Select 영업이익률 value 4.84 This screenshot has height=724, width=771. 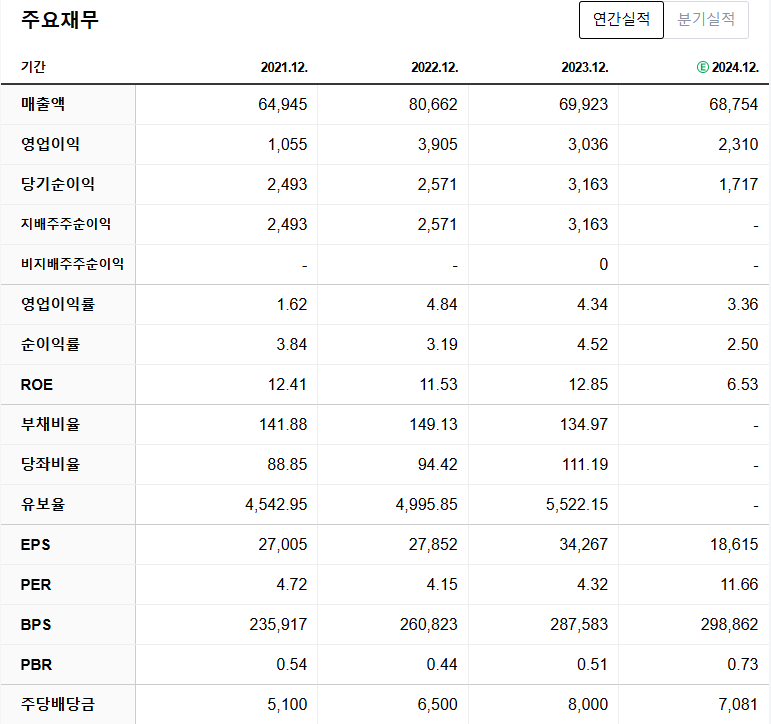442,304
